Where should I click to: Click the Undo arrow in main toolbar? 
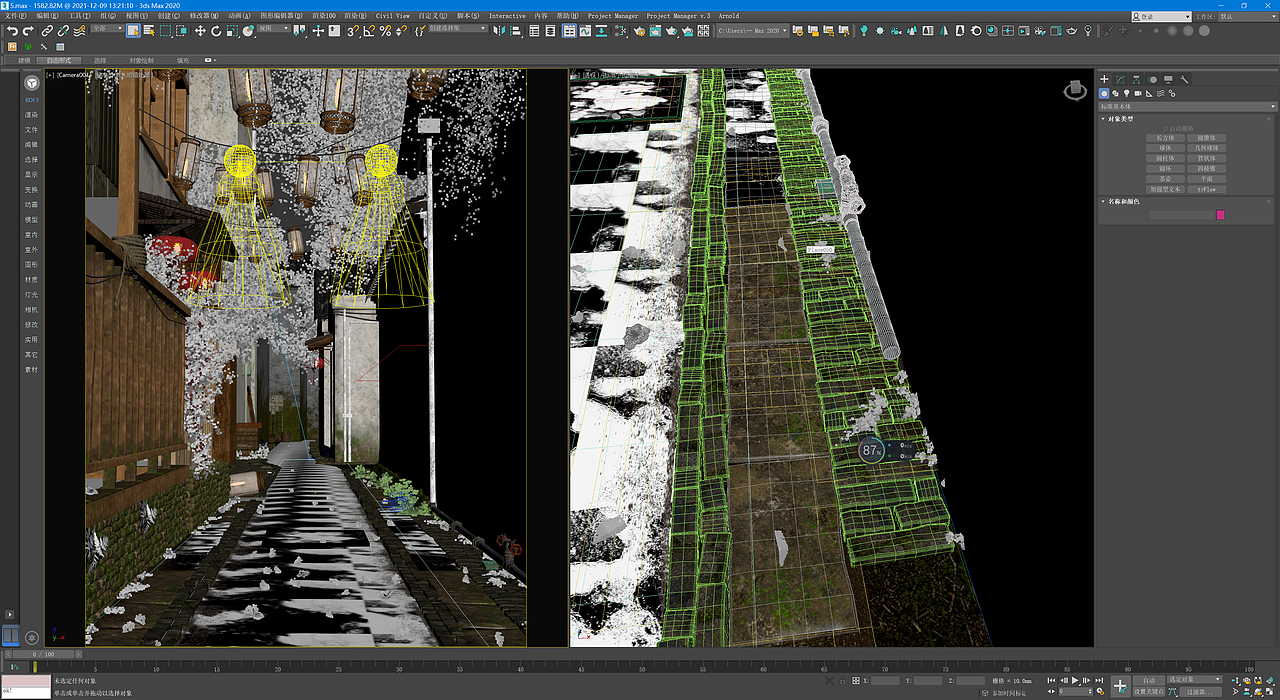coord(12,31)
